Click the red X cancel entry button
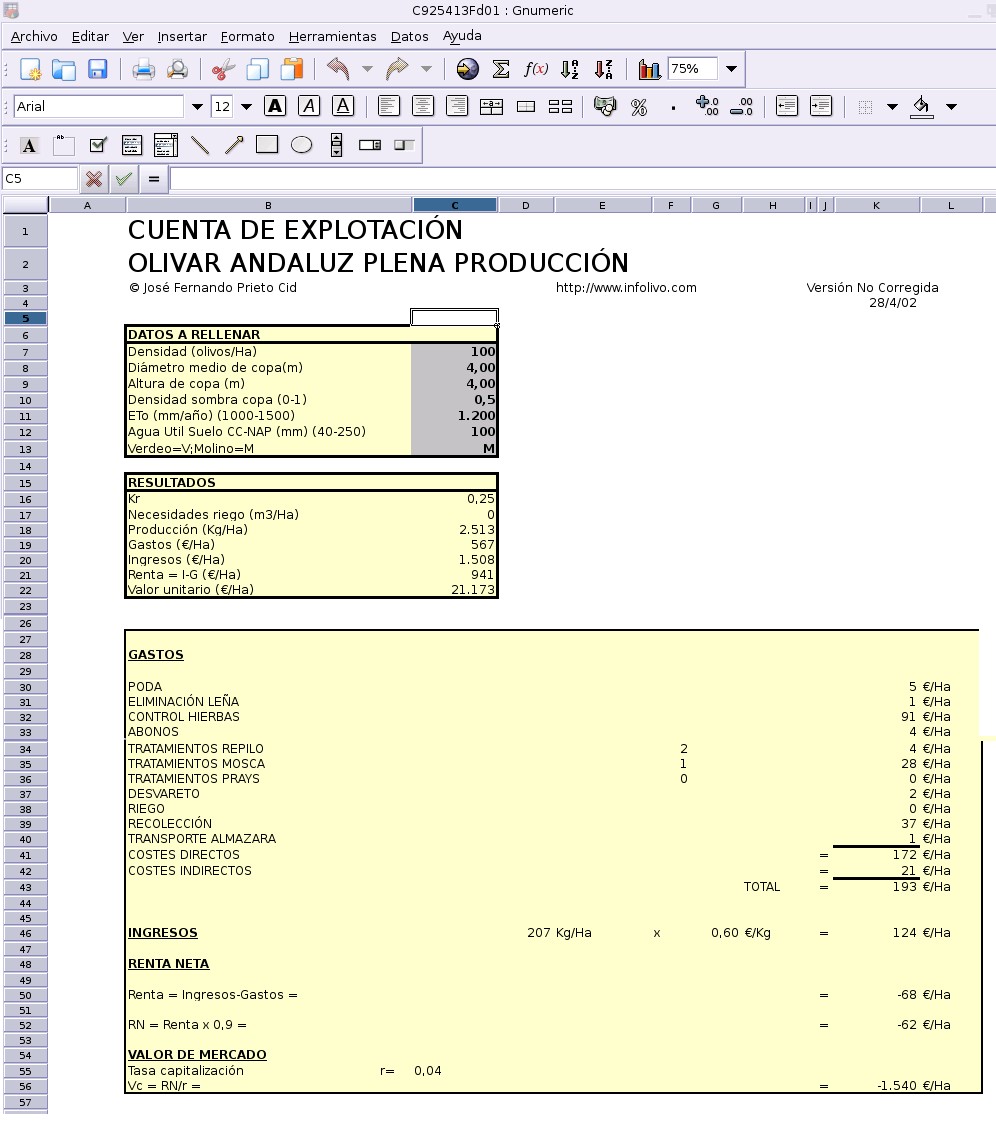This screenshot has width=996, height=1124. pyautogui.click(x=94, y=179)
